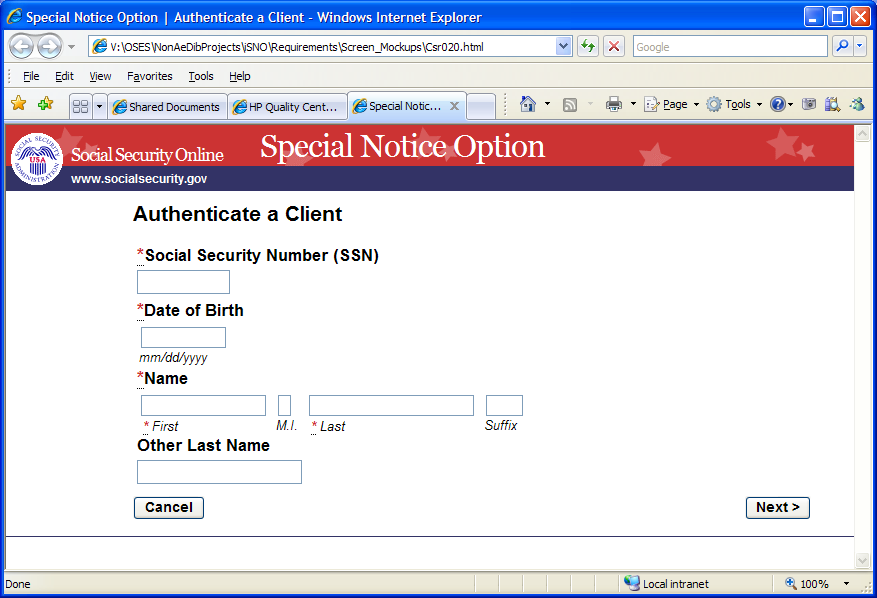Screen dimensions: 877x598
Task: Click the Other Last Name input field
Action: tap(219, 472)
